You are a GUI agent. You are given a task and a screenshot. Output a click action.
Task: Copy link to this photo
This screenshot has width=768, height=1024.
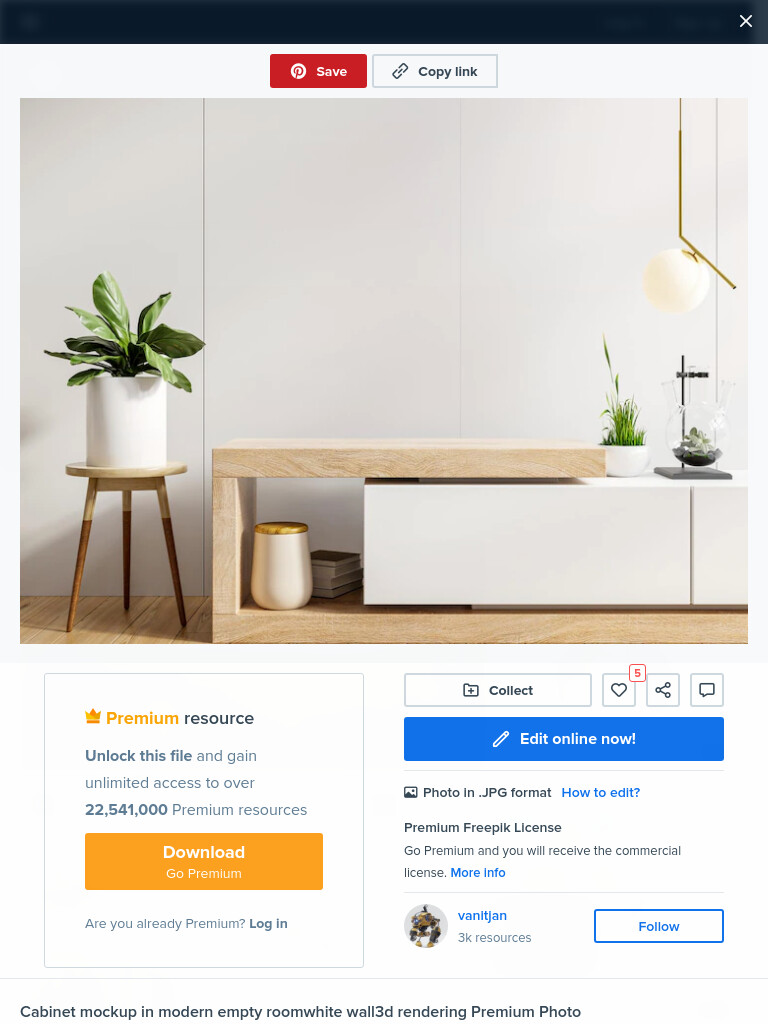pyautogui.click(x=435, y=71)
